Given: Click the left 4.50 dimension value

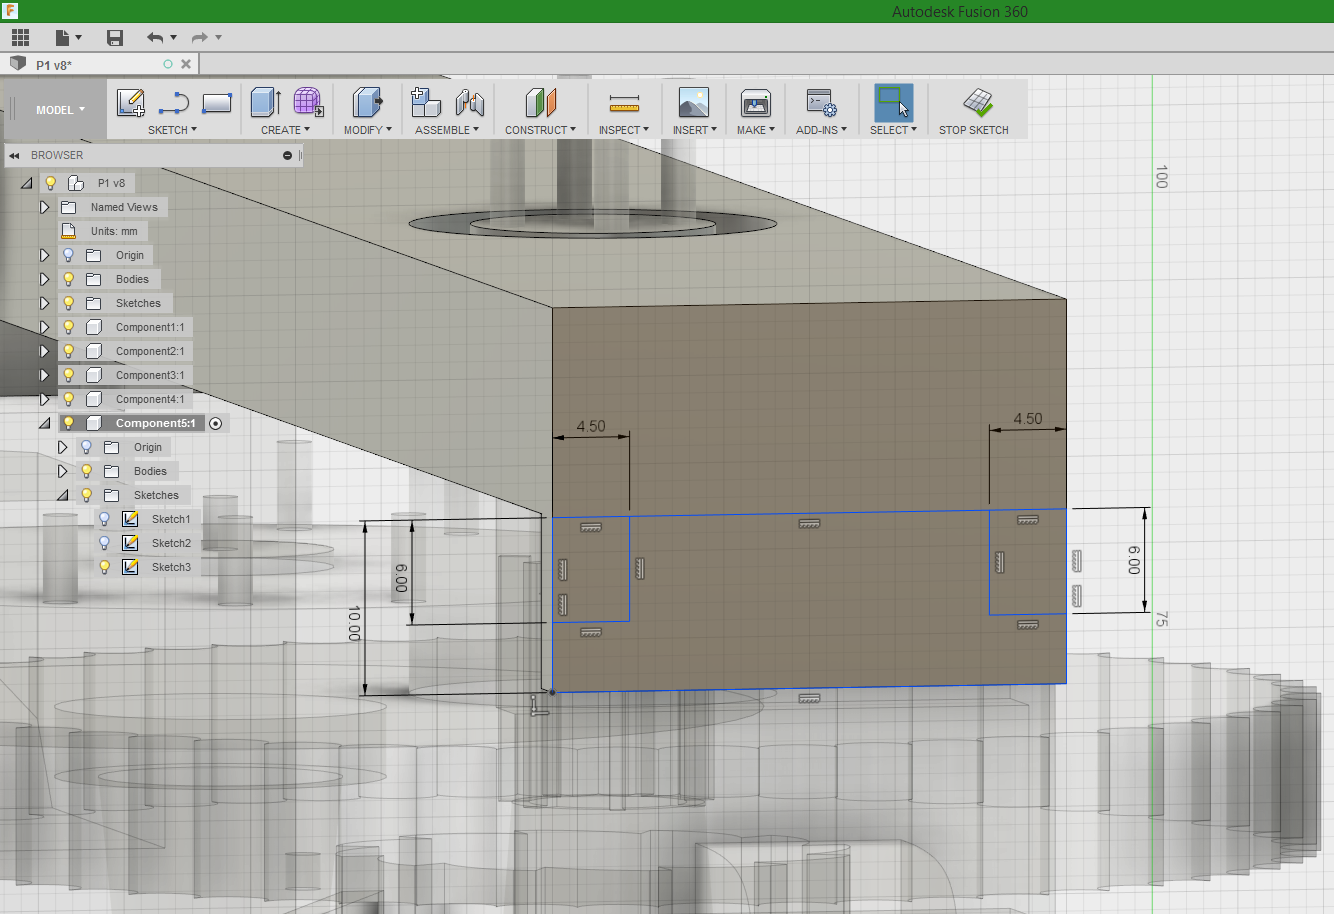Looking at the screenshot, I should pyautogui.click(x=591, y=426).
